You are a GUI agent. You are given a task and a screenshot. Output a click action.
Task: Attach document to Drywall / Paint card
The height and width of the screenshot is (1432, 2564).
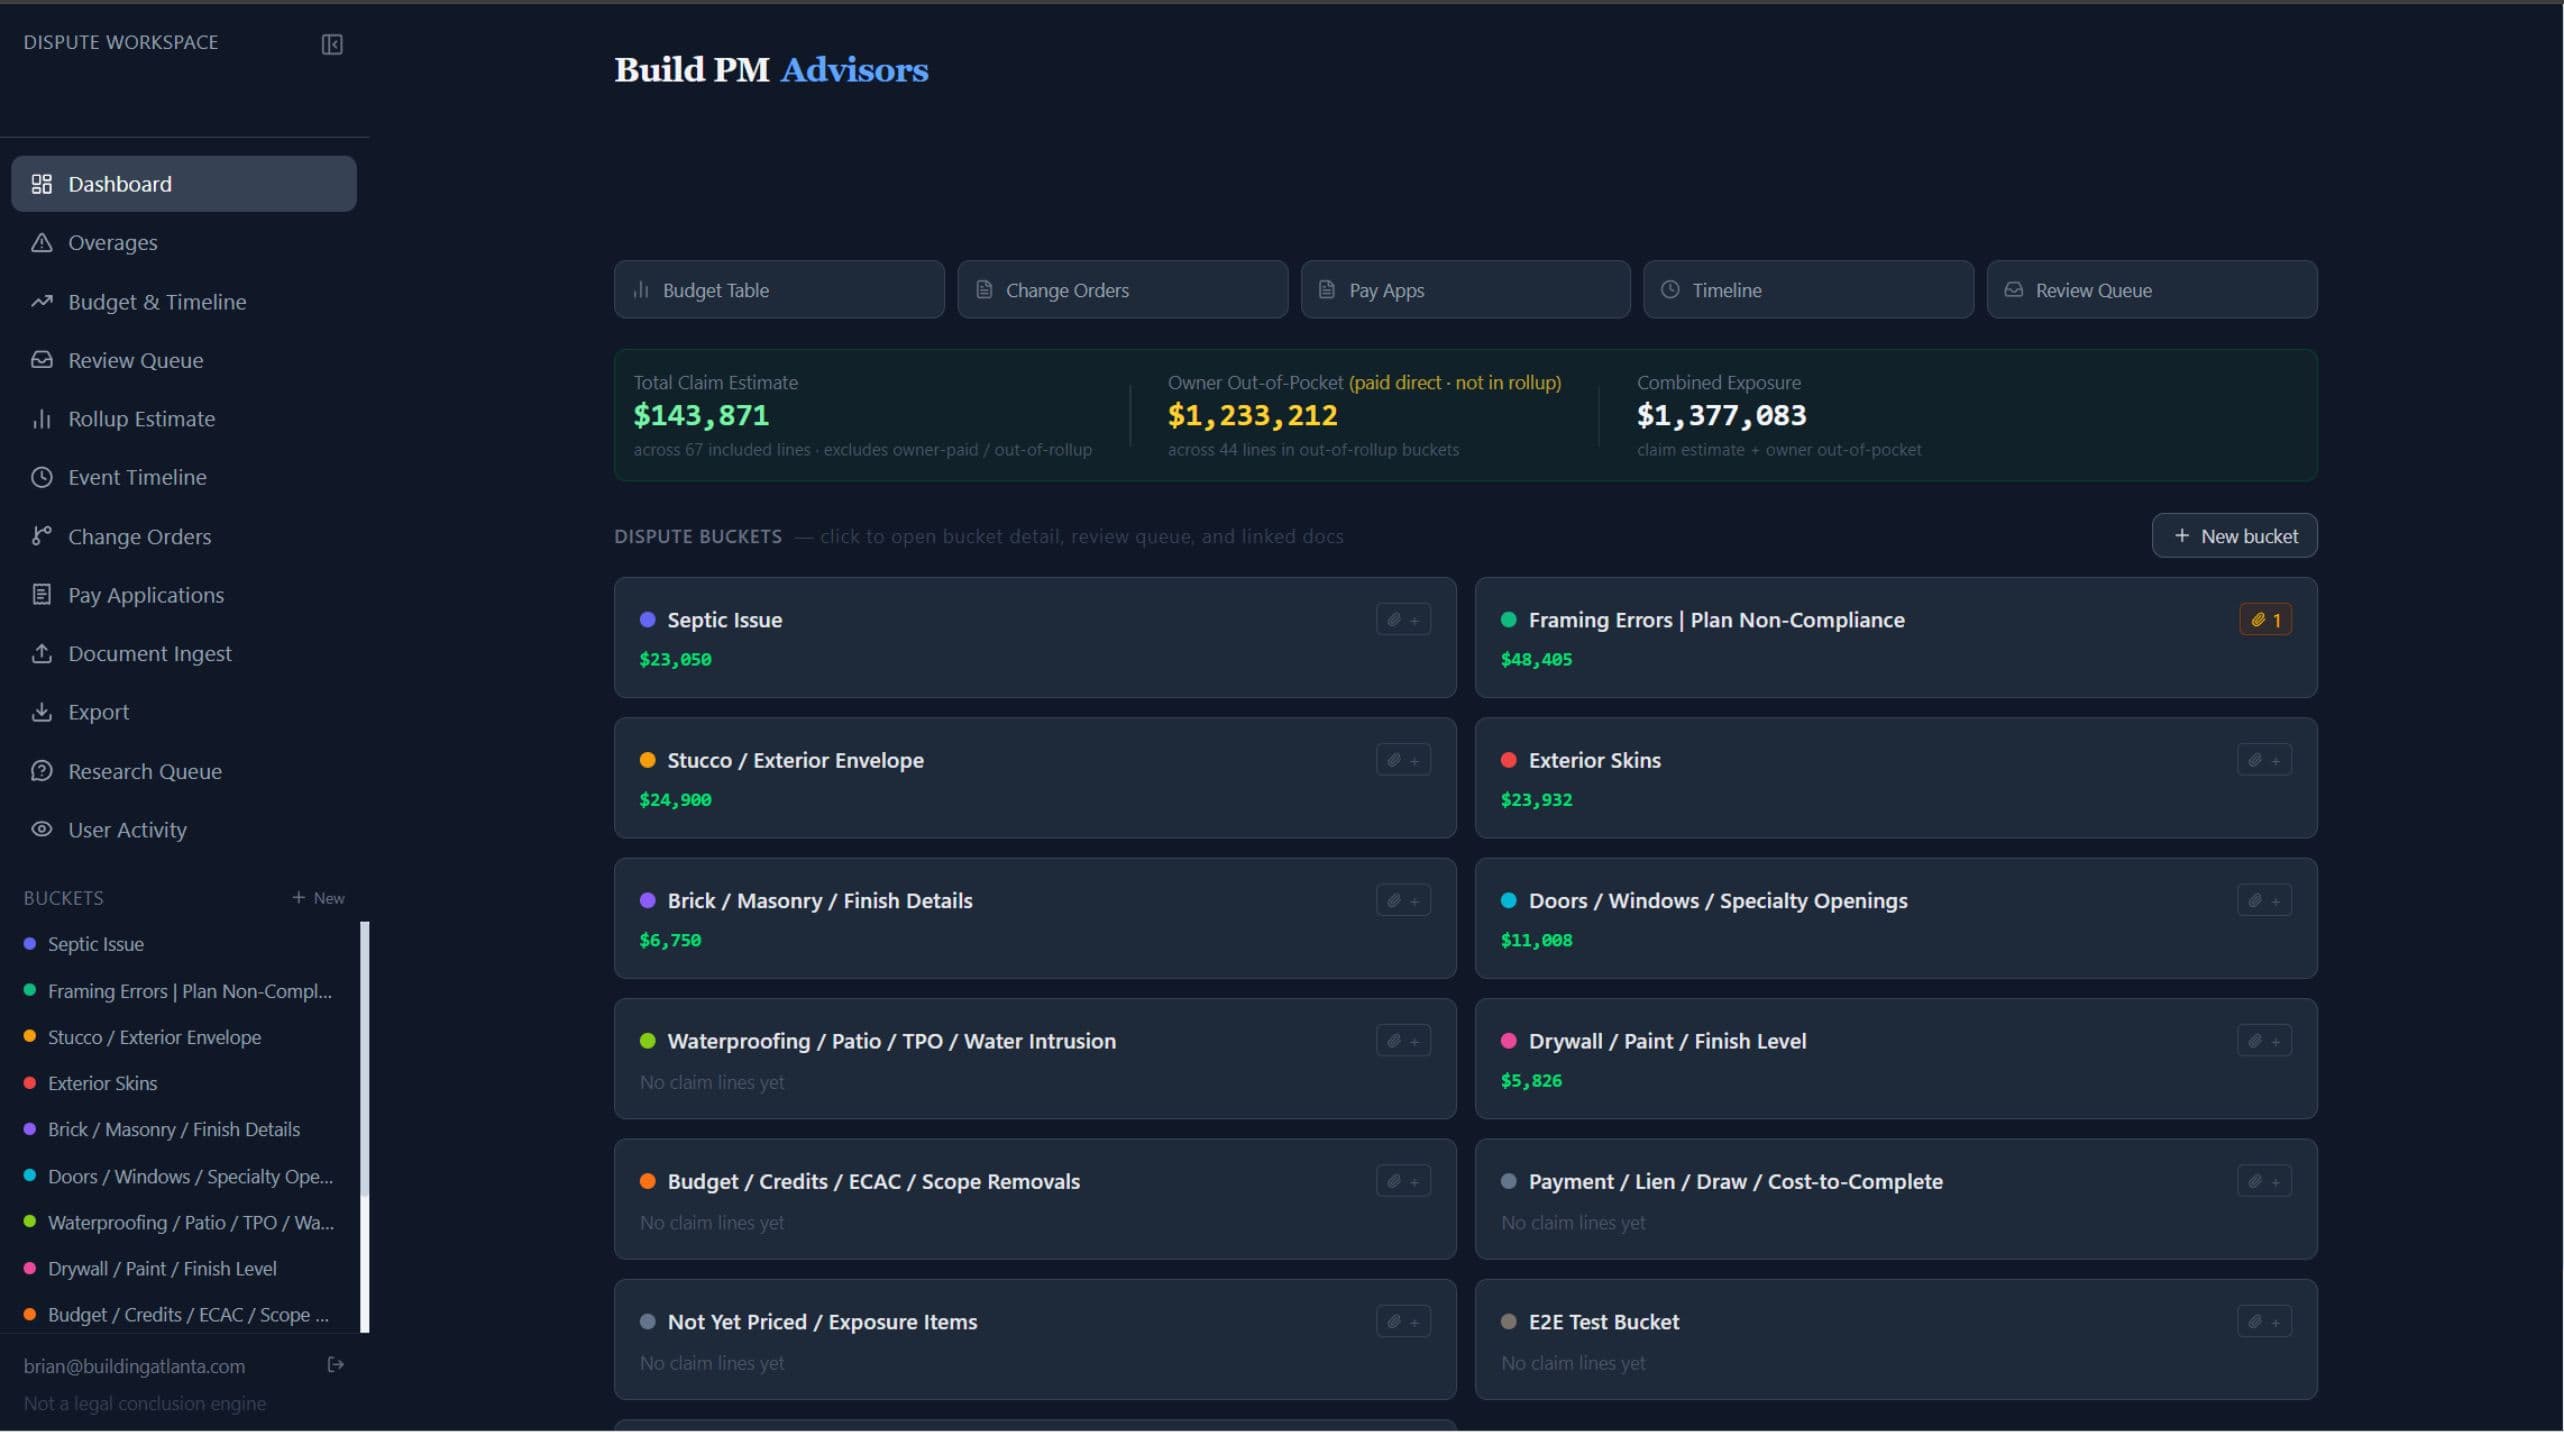(2264, 1041)
